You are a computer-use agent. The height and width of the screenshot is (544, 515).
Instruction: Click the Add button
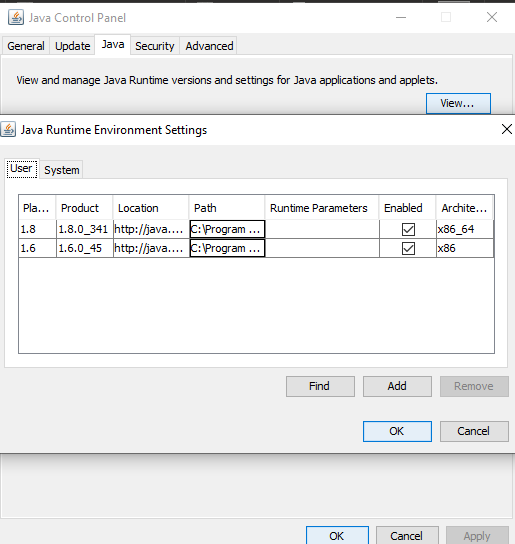click(397, 386)
